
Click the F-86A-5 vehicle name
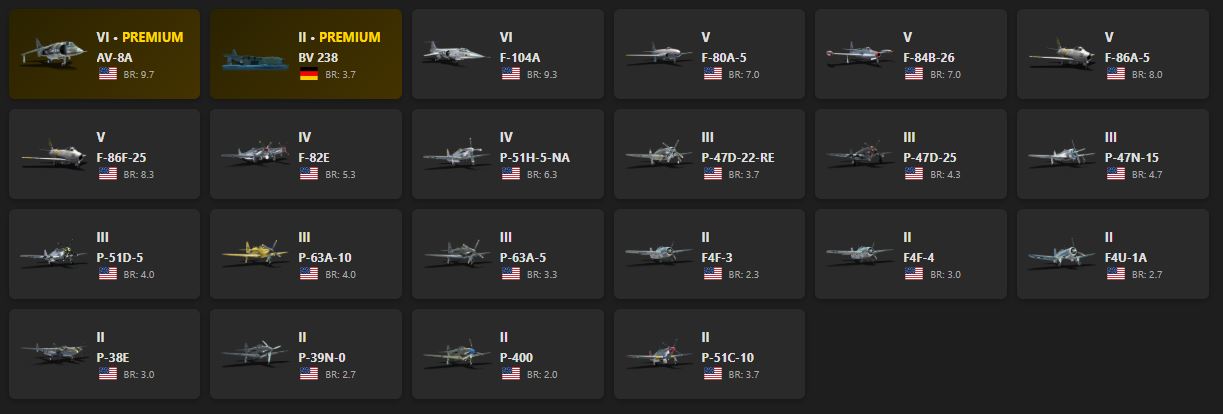click(1127, 58)
